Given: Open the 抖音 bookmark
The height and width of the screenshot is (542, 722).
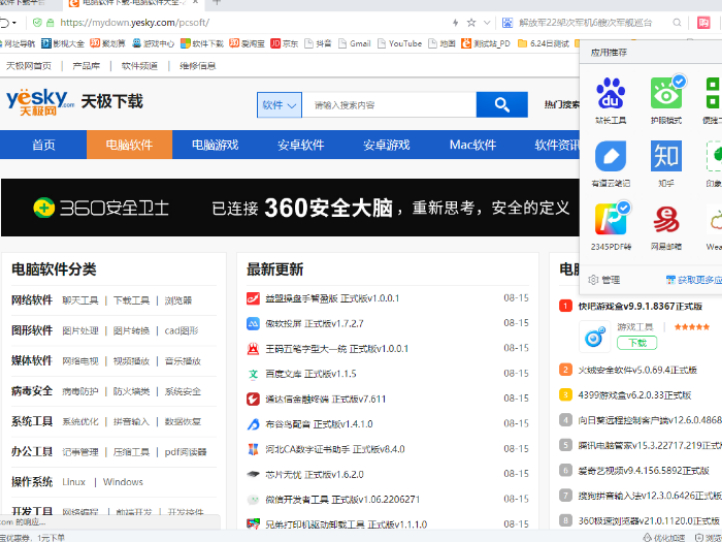Looking at the screenshot, I should click(318, 43).
